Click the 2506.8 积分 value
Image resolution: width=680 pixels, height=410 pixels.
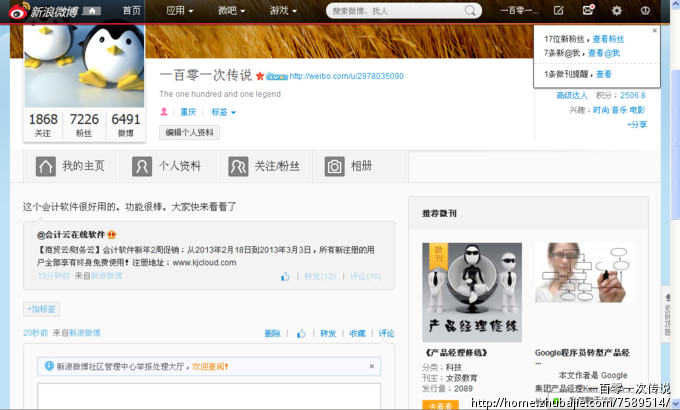tap(632, 95)
